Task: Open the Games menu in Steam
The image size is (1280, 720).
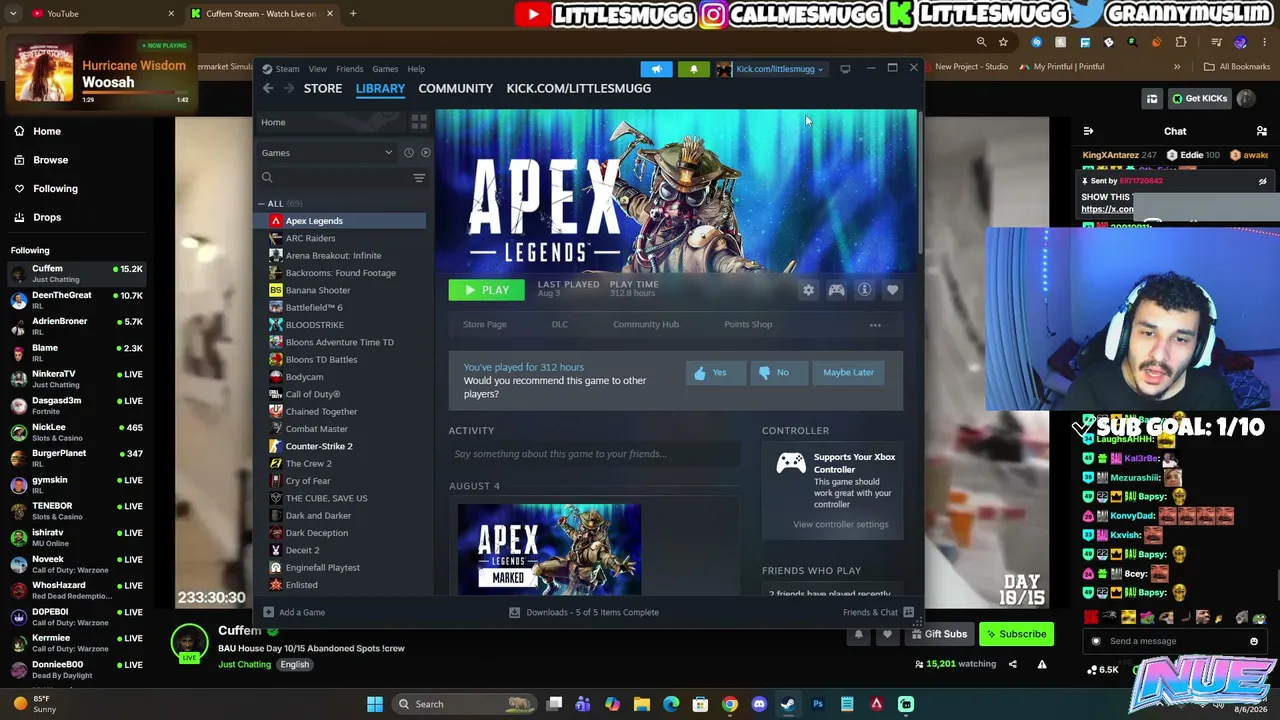Action: [385, 69]
